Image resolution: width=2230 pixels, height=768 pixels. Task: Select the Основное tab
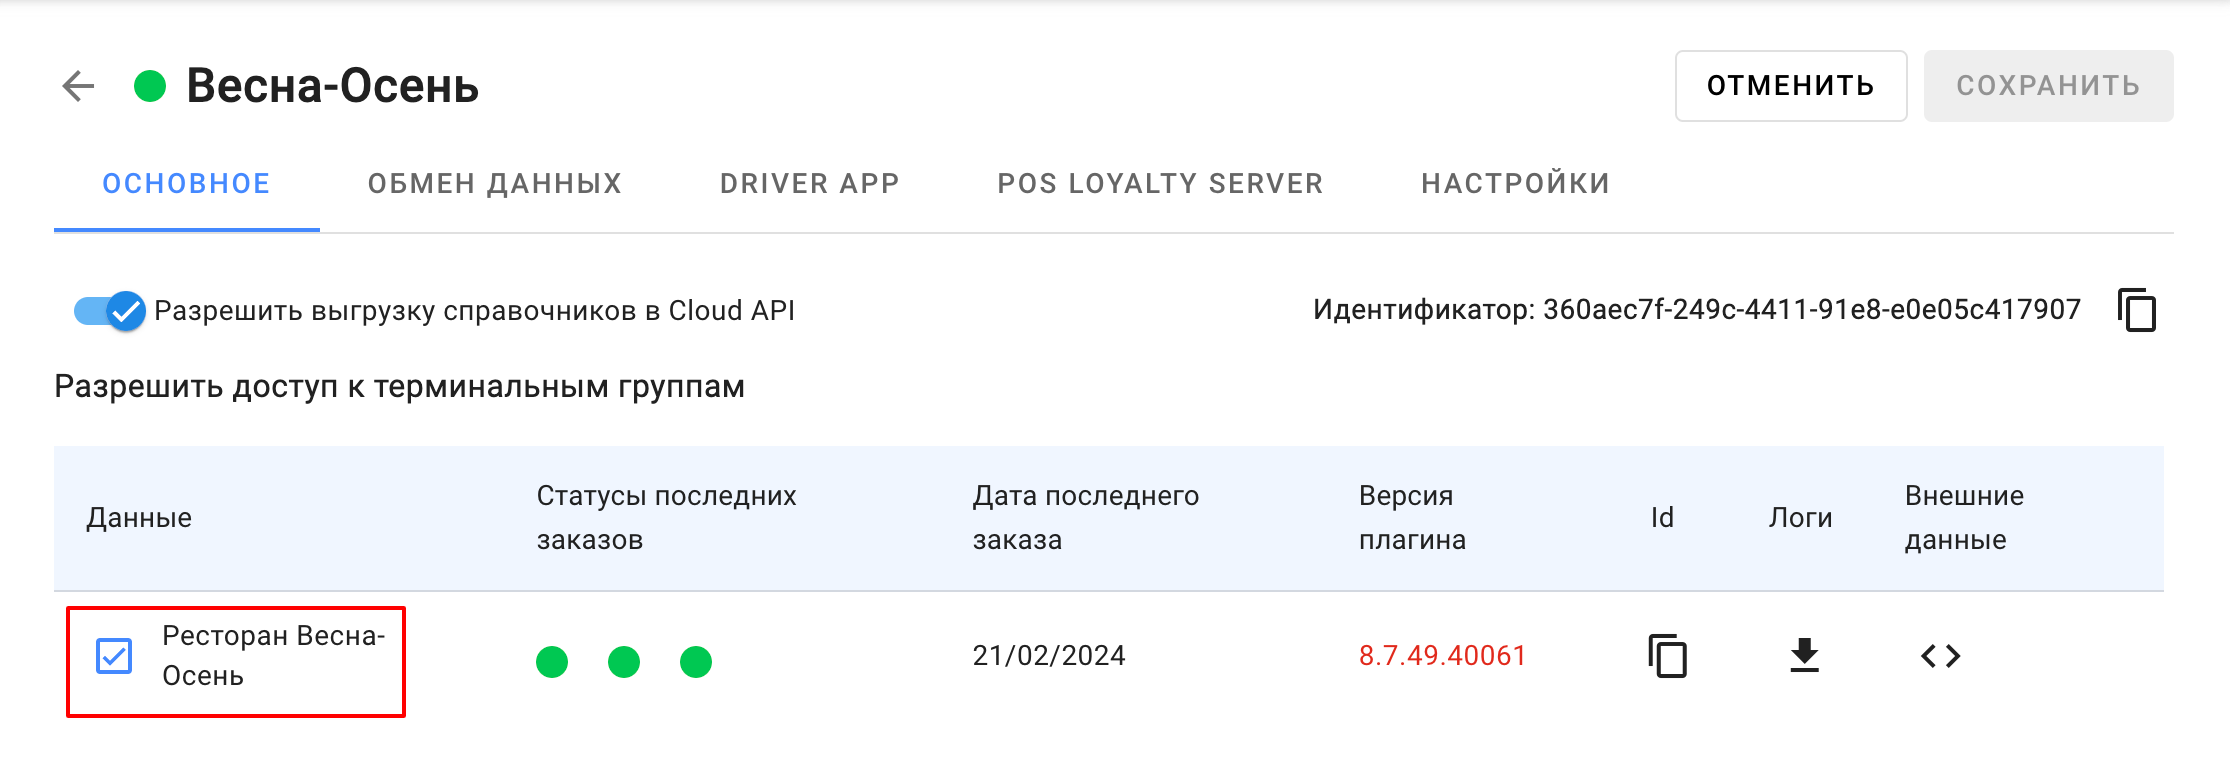click(x=187, y=184)
